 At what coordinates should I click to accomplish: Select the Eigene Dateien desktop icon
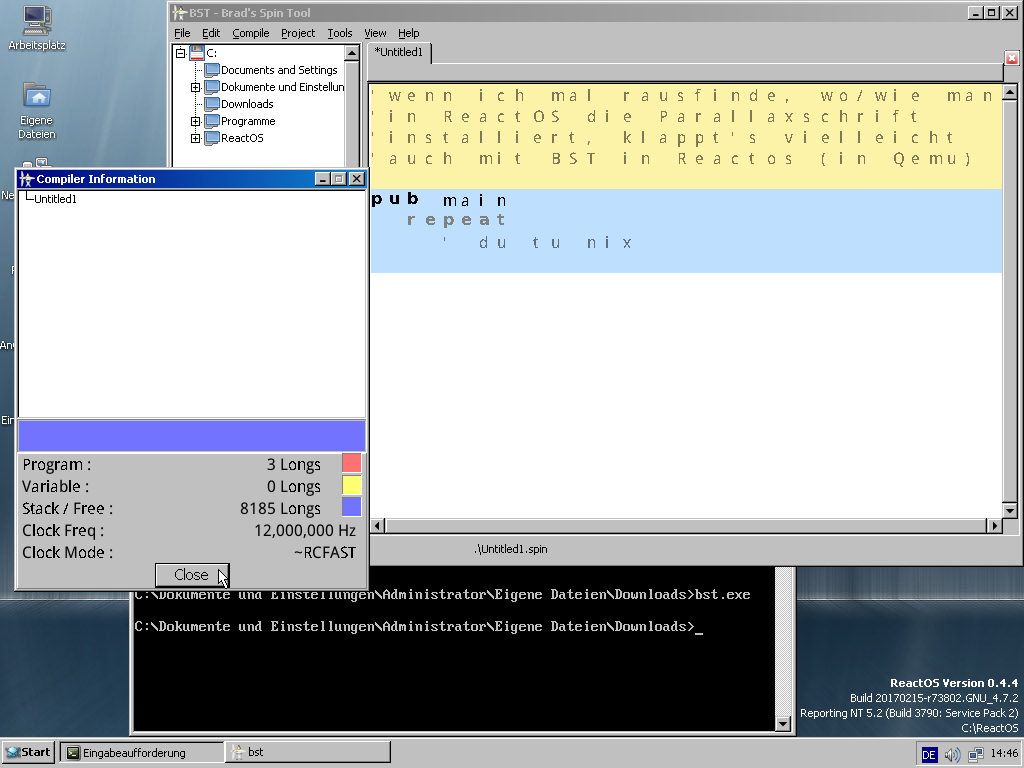(37, 98)
